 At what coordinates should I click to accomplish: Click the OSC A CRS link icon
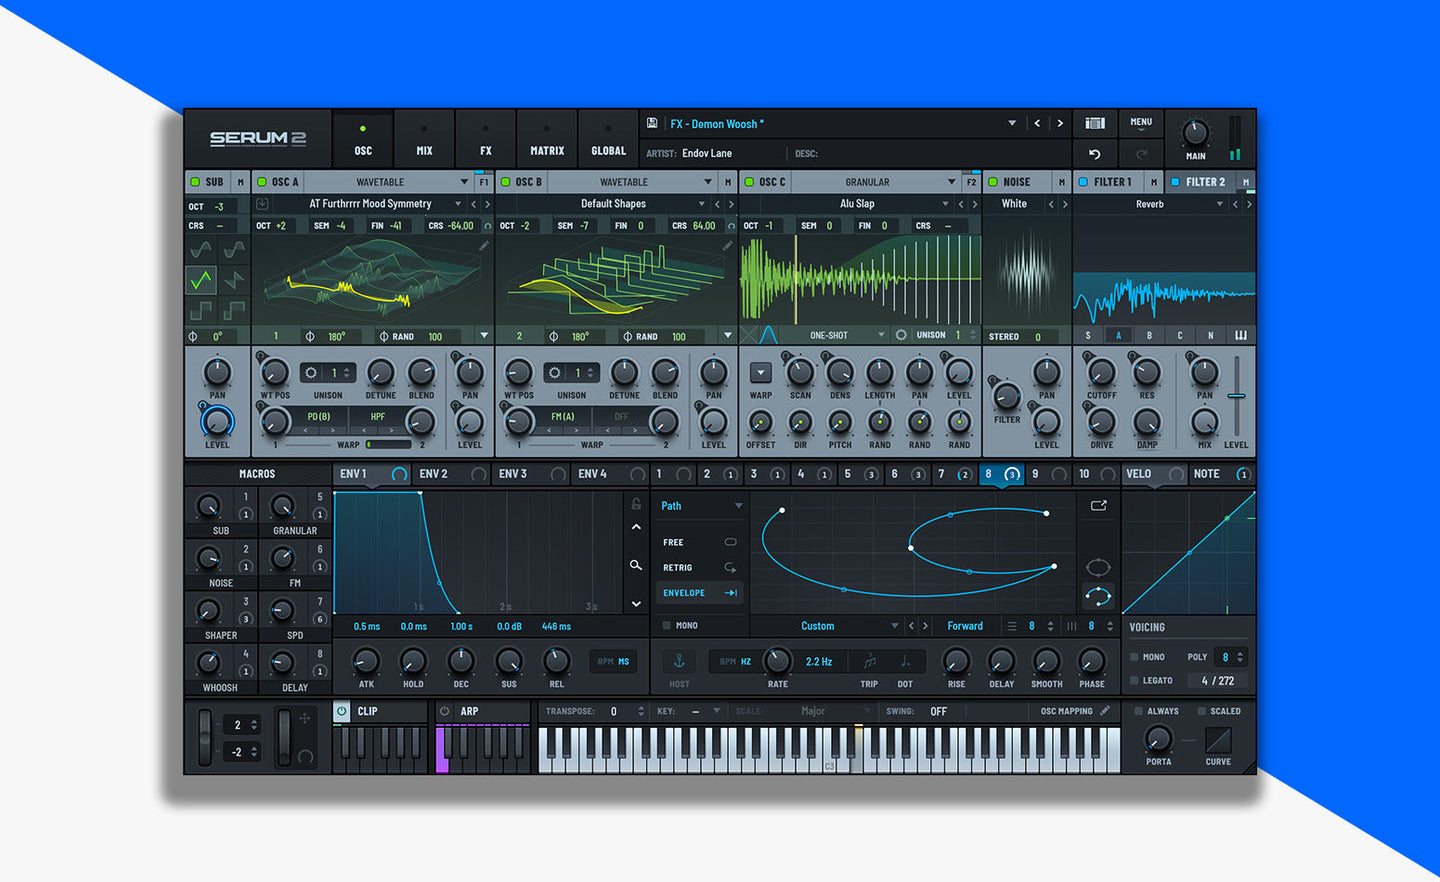click(x=487, y=226)
